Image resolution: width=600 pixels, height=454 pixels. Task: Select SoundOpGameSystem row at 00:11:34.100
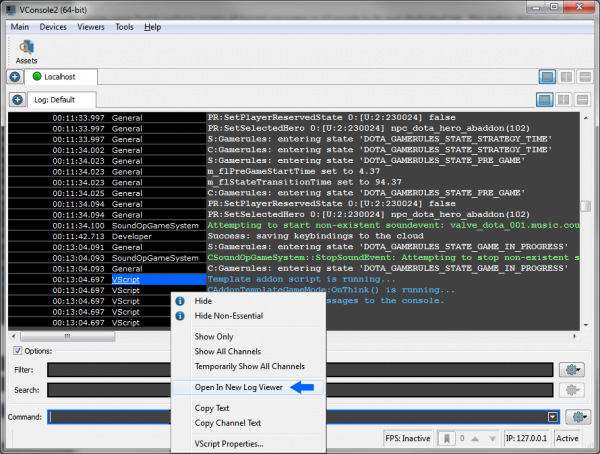[x=294, y=225]
